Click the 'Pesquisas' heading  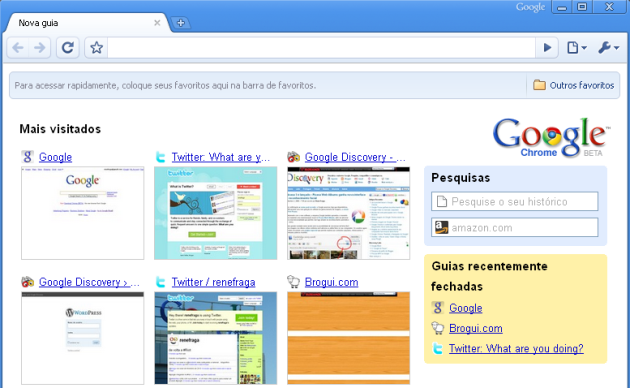(460, 178)
